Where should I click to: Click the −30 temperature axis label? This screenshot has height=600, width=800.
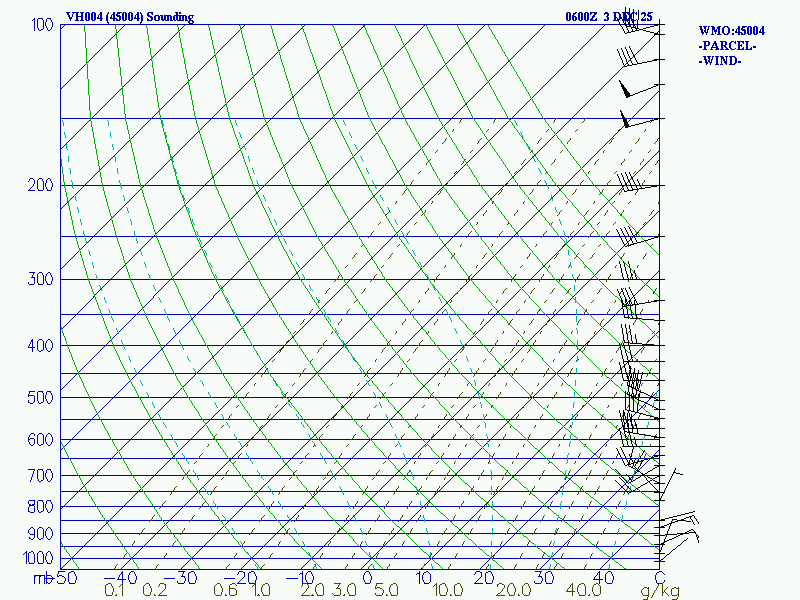pyautogui.click(x=180, y=578)
